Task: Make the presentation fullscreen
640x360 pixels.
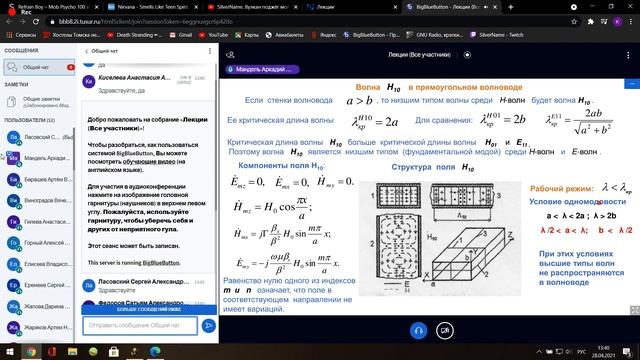Action: point(635,310)
